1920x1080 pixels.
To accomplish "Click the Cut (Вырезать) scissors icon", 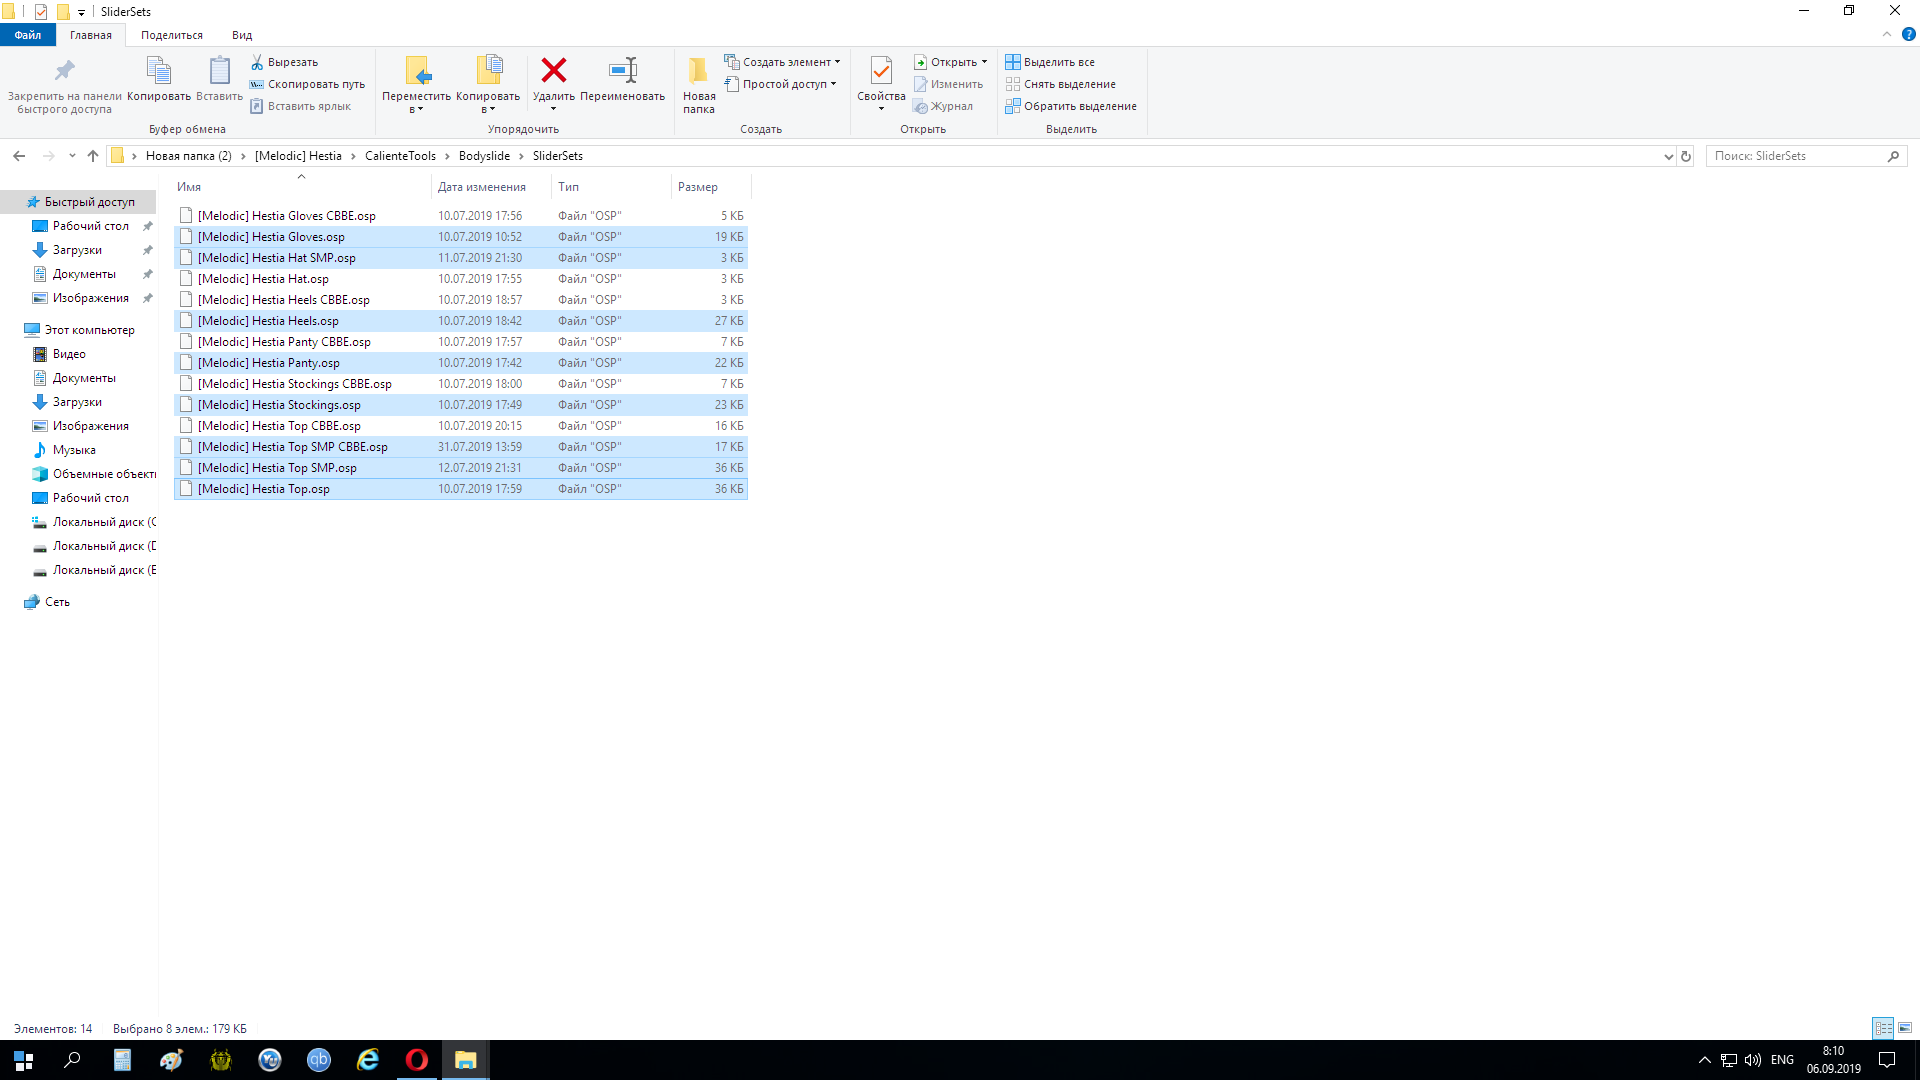I will click(x=257, y=62).
